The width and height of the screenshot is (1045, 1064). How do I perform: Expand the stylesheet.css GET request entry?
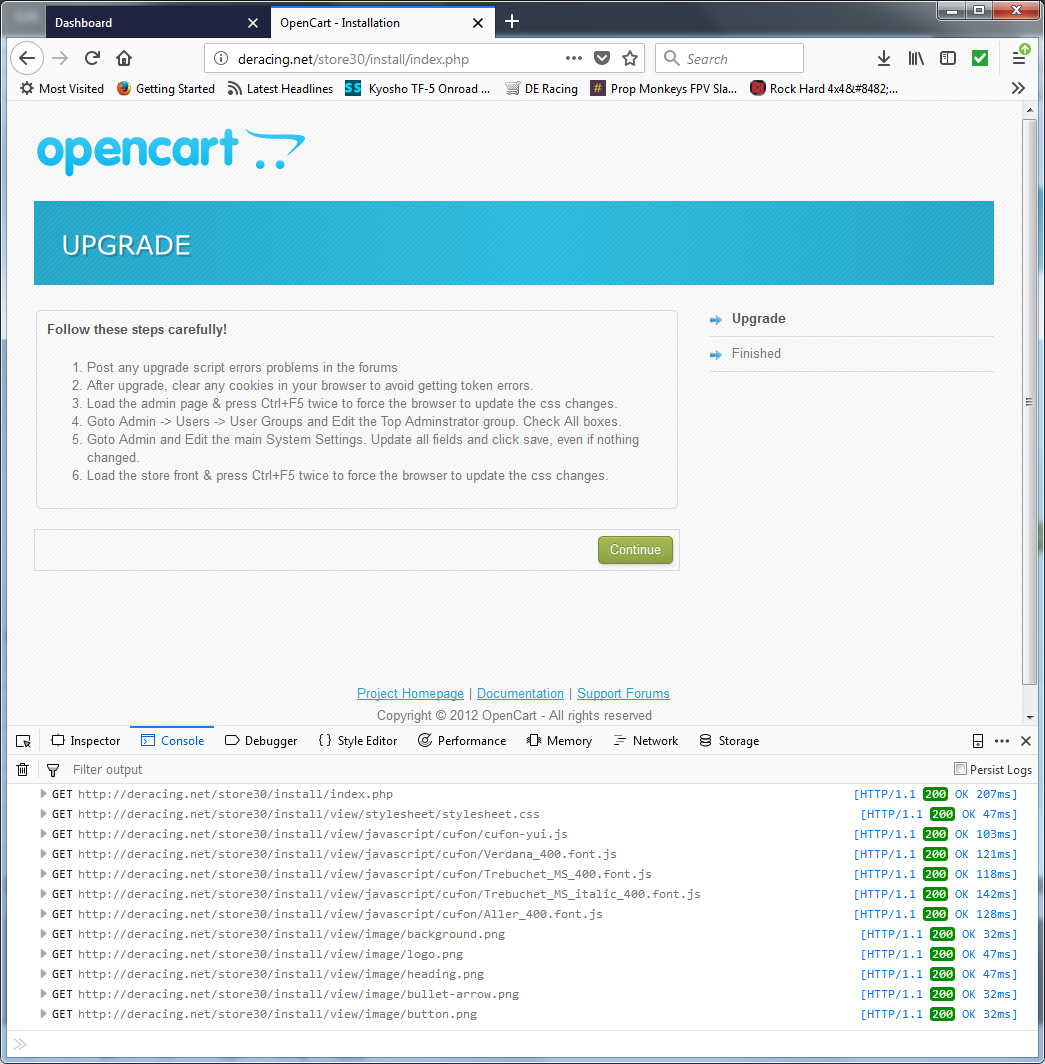point(43,814)
